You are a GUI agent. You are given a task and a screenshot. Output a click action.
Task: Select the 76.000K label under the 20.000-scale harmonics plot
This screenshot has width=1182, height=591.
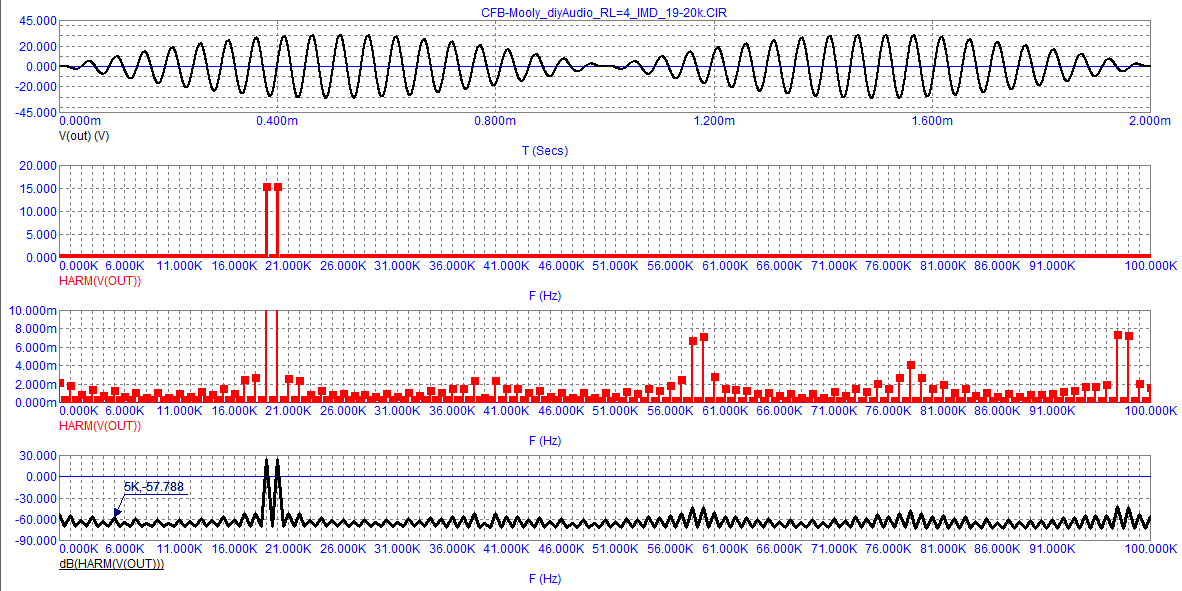click(x=889, y=265)
